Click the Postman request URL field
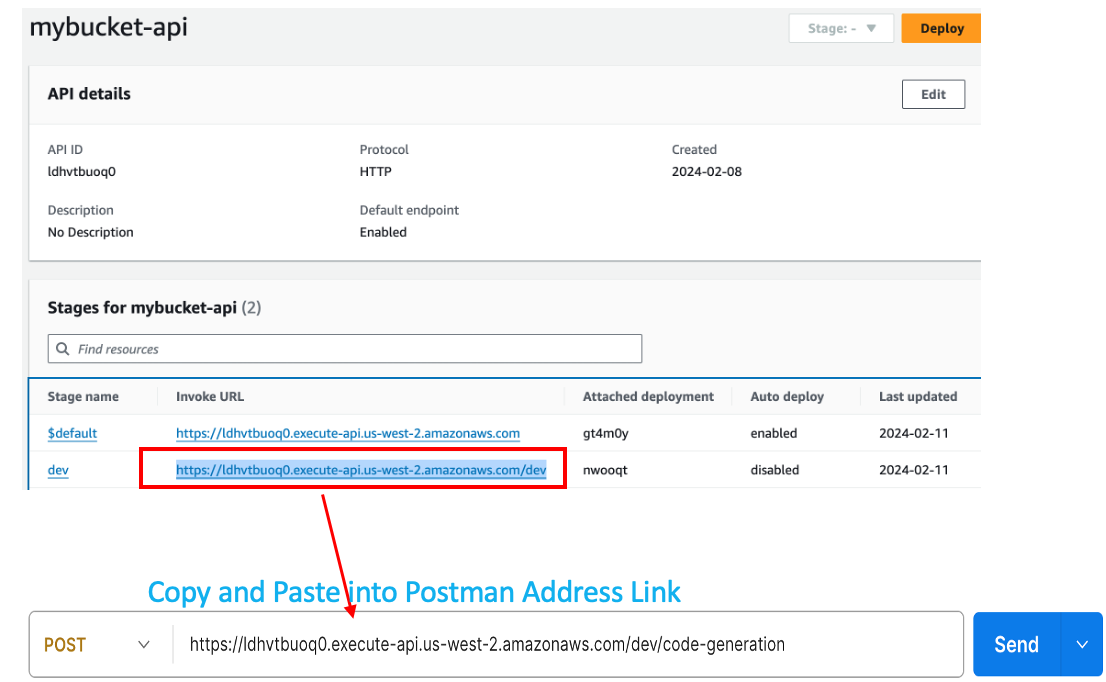Screen dimensions: 1106x682 tap(565, 645)
